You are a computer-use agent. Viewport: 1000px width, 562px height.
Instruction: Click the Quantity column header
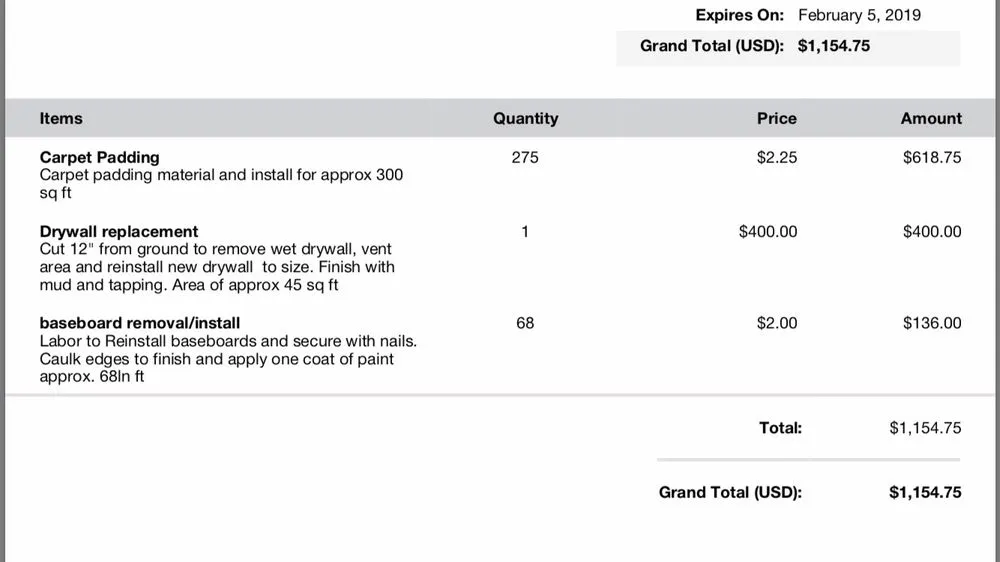525,118
